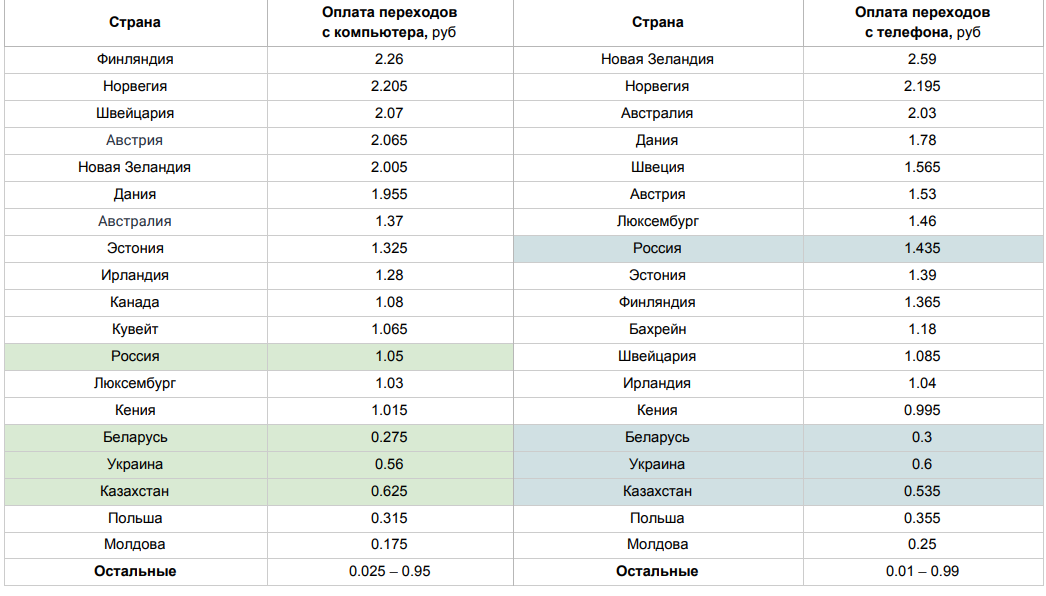Select the Швеция country cell
The height and width of the screenshot is (596, 1046).
tap(658, 168)
